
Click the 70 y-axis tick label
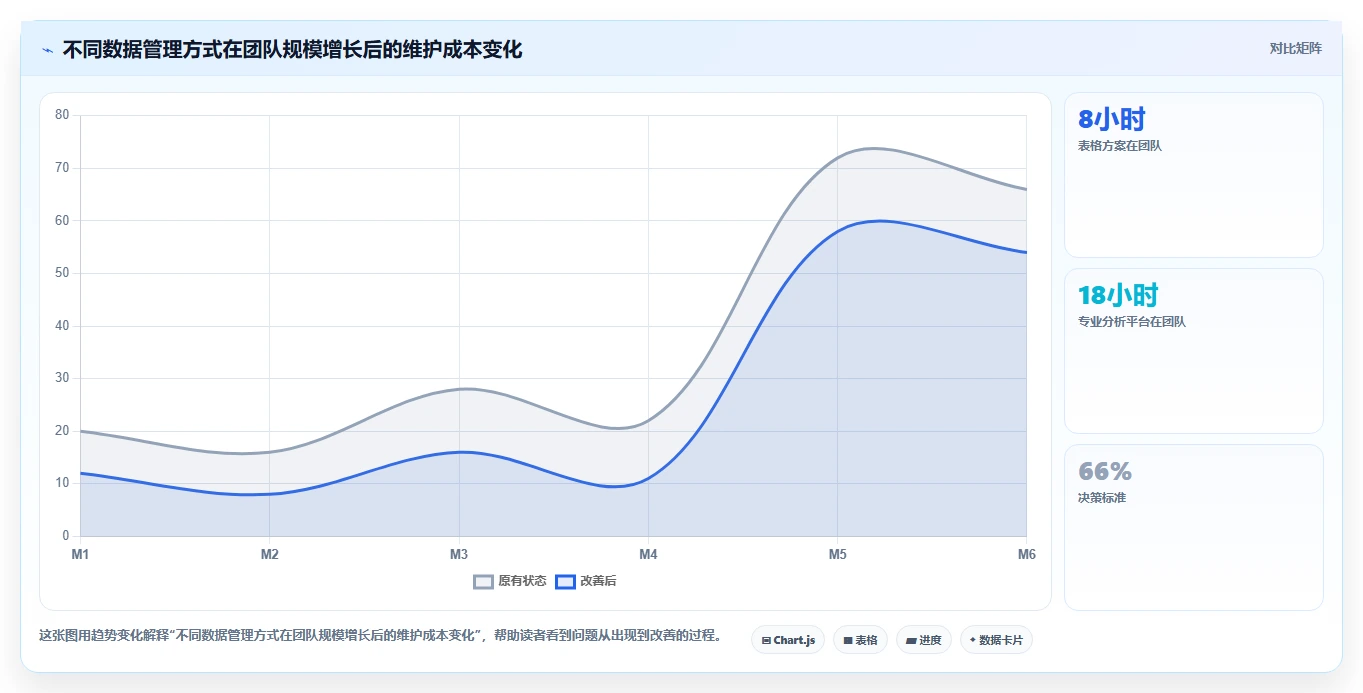pos(62,168)
